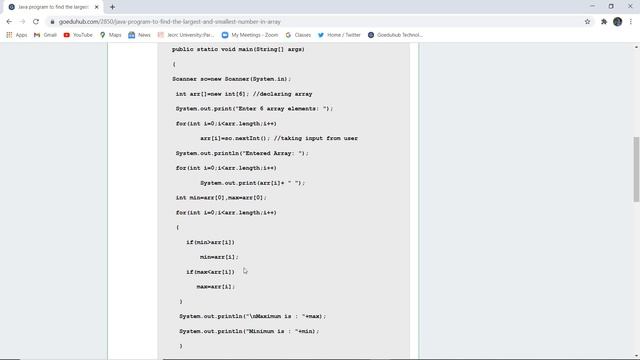This screenshot has height=360, width=640.
Task: Click the 'public static void main' line
Action: [238, 49]
